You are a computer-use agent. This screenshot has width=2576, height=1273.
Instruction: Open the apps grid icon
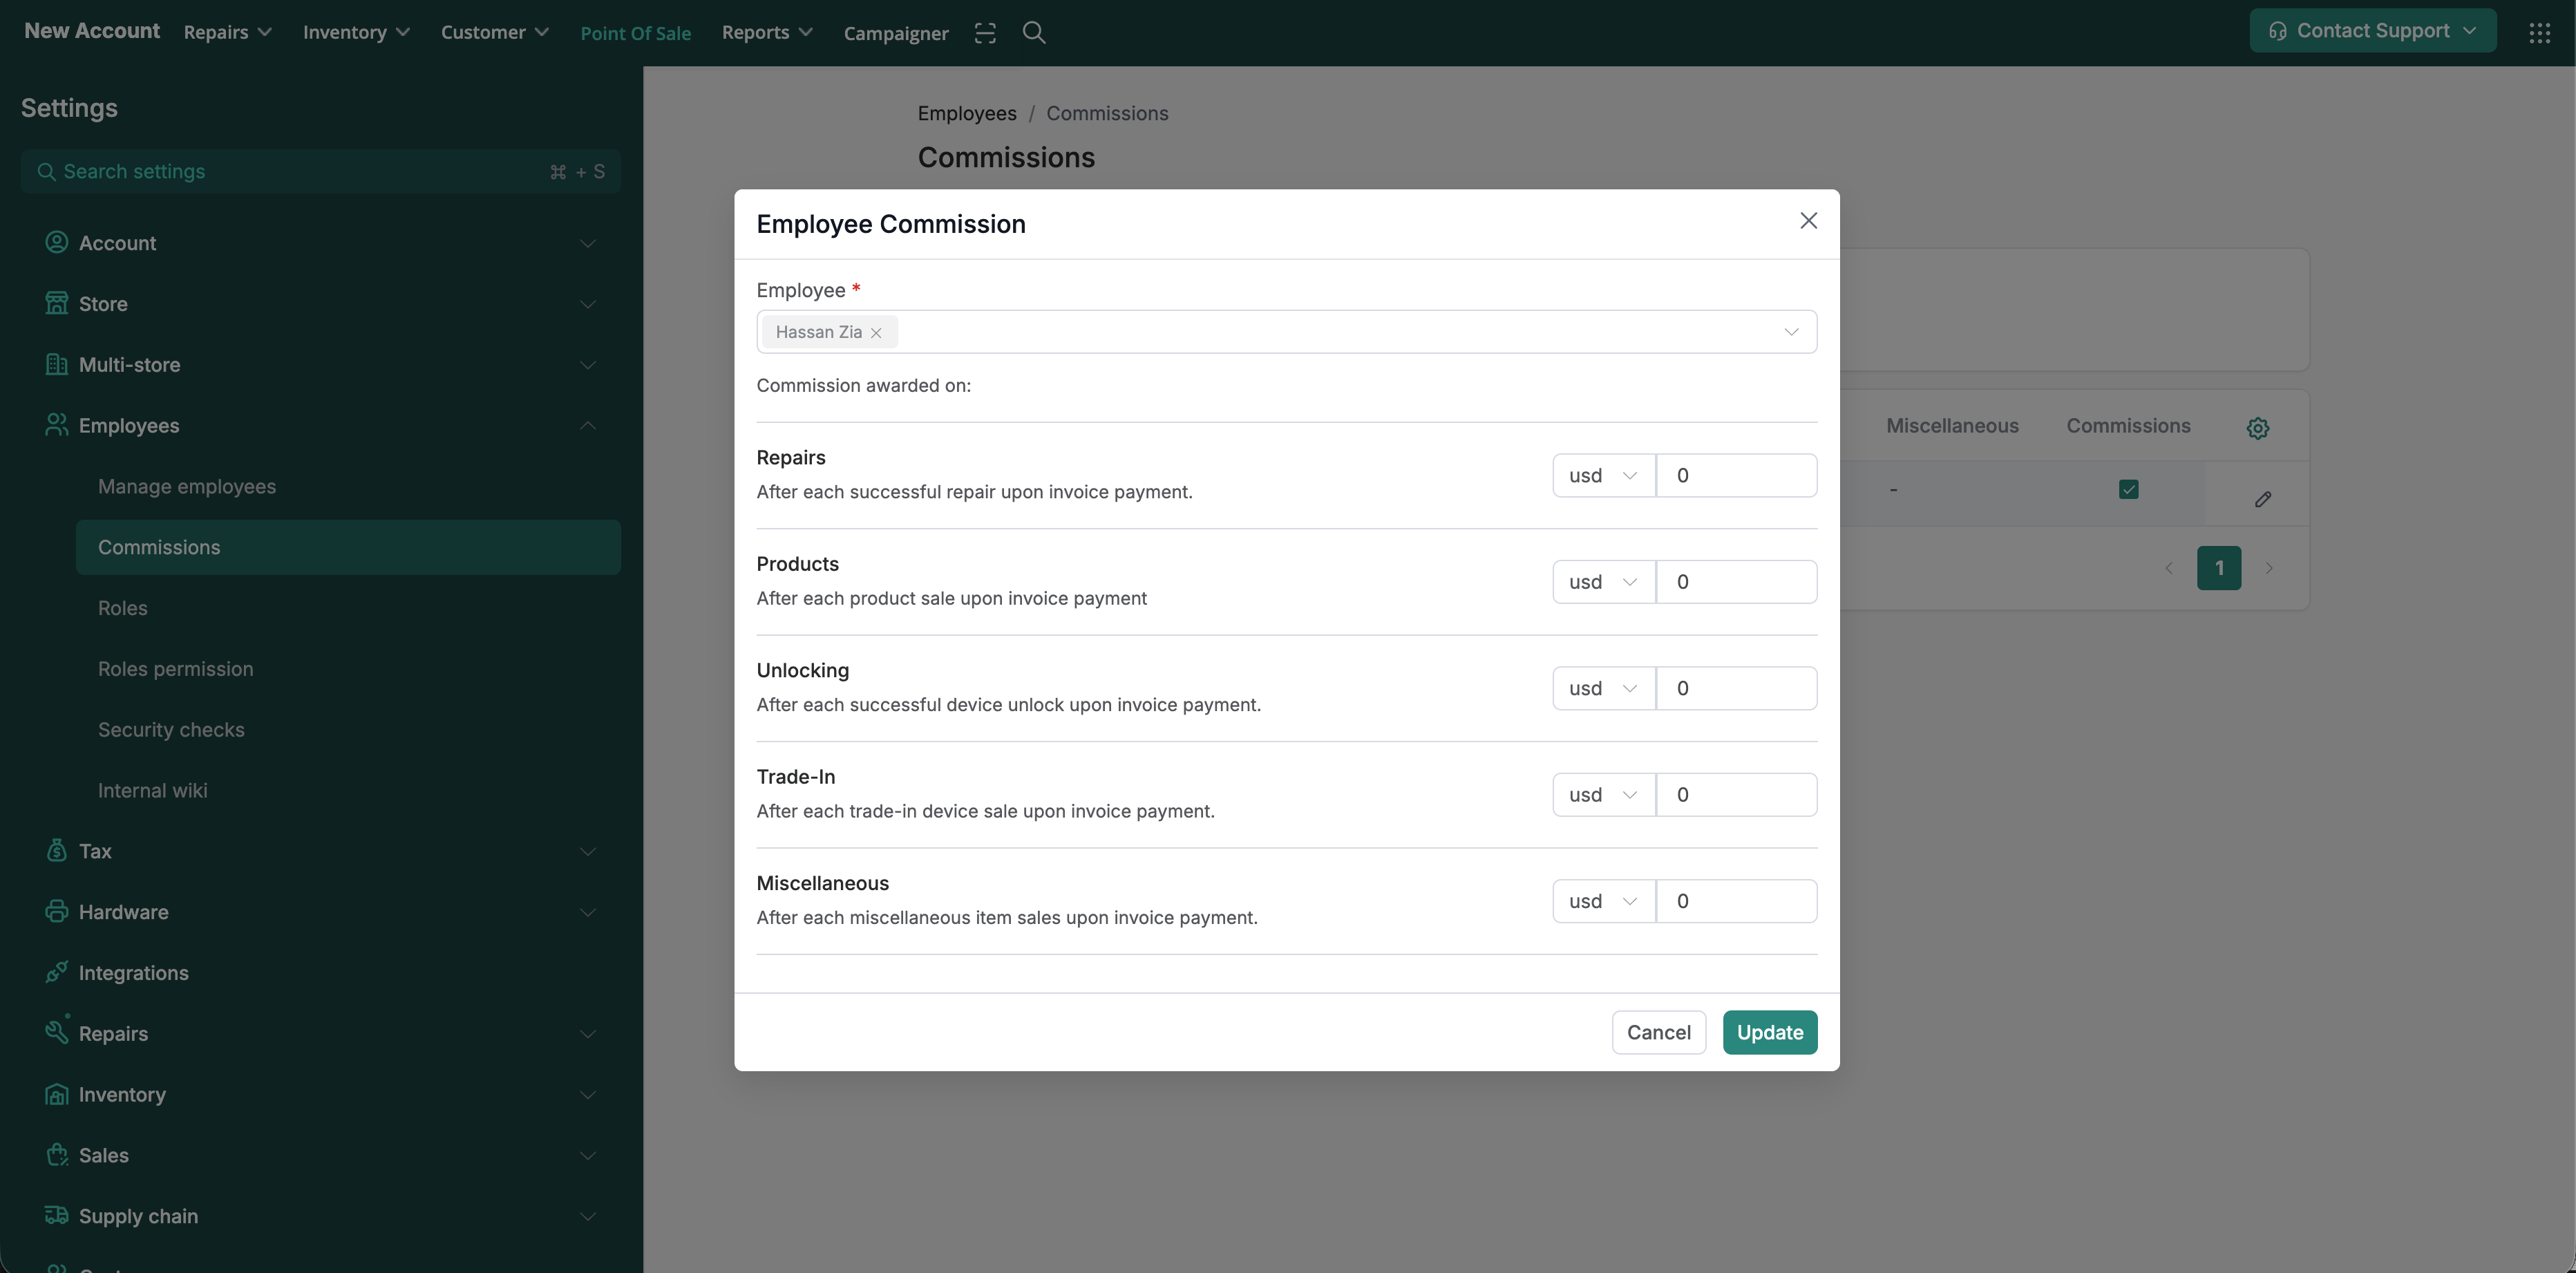2539,33
